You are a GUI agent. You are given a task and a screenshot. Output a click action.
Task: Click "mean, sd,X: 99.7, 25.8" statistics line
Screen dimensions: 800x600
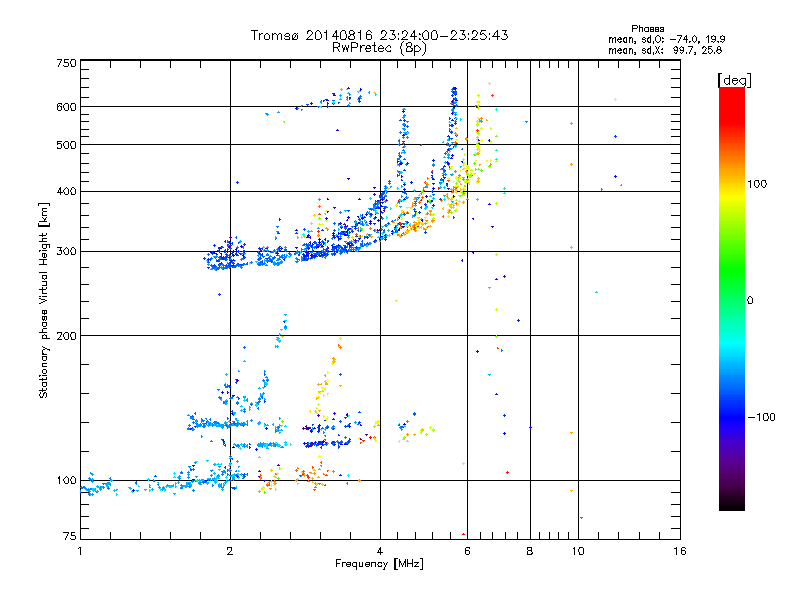[x=665, y=50]
